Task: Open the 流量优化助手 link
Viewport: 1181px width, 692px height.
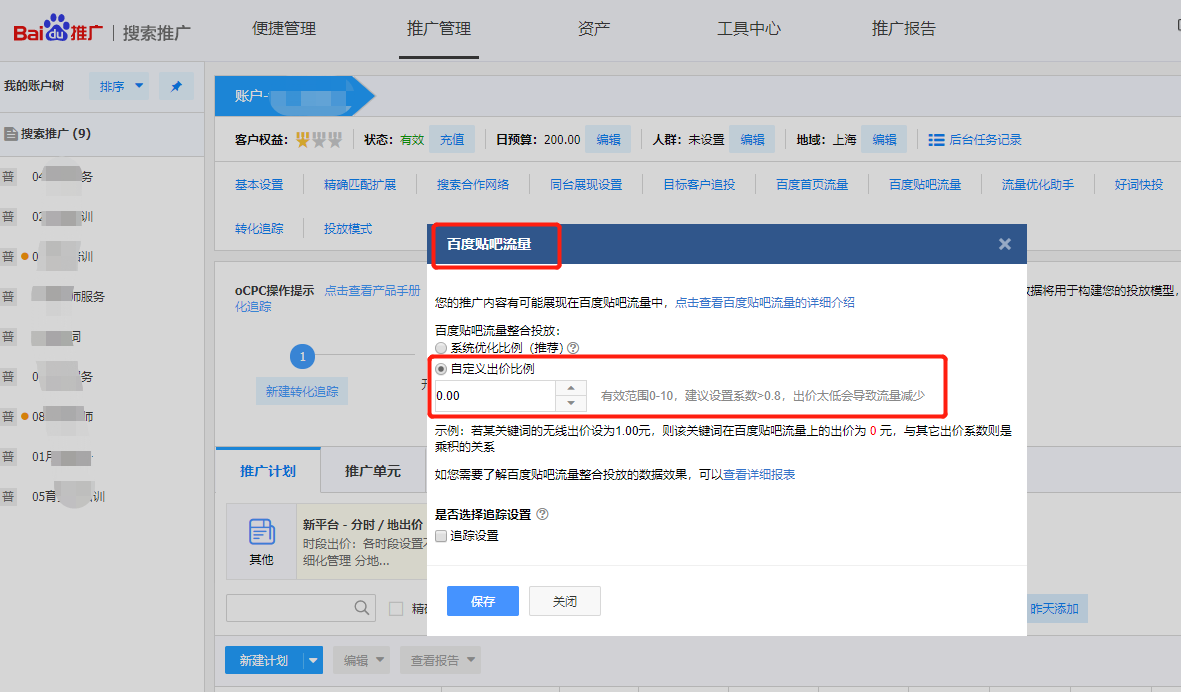Action: [x=1038, y=184]
